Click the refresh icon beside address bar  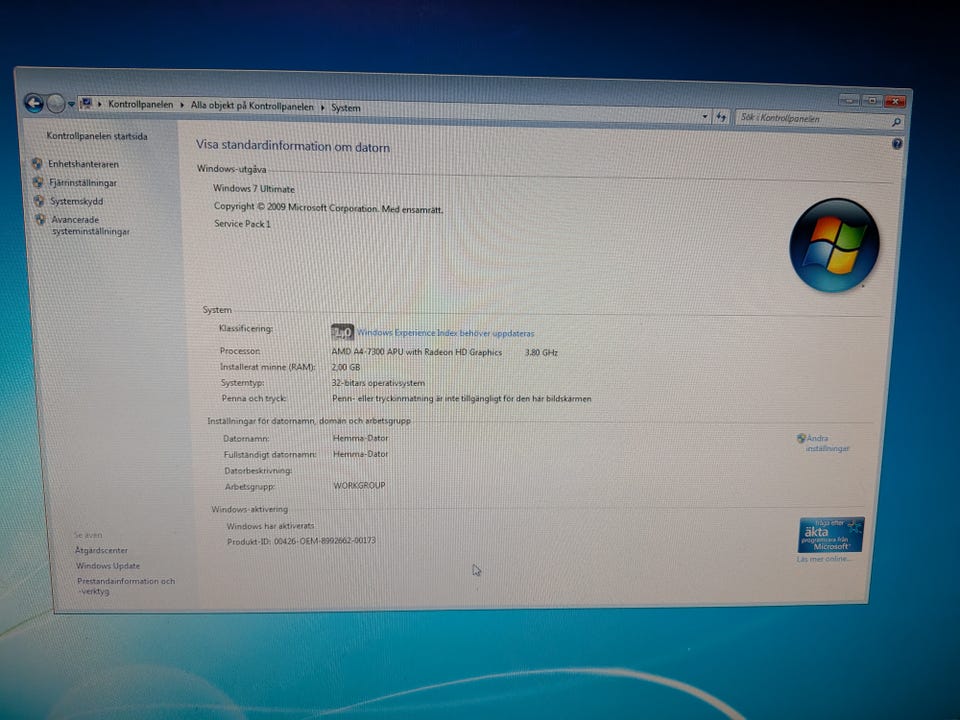click(x=721, y=116)
